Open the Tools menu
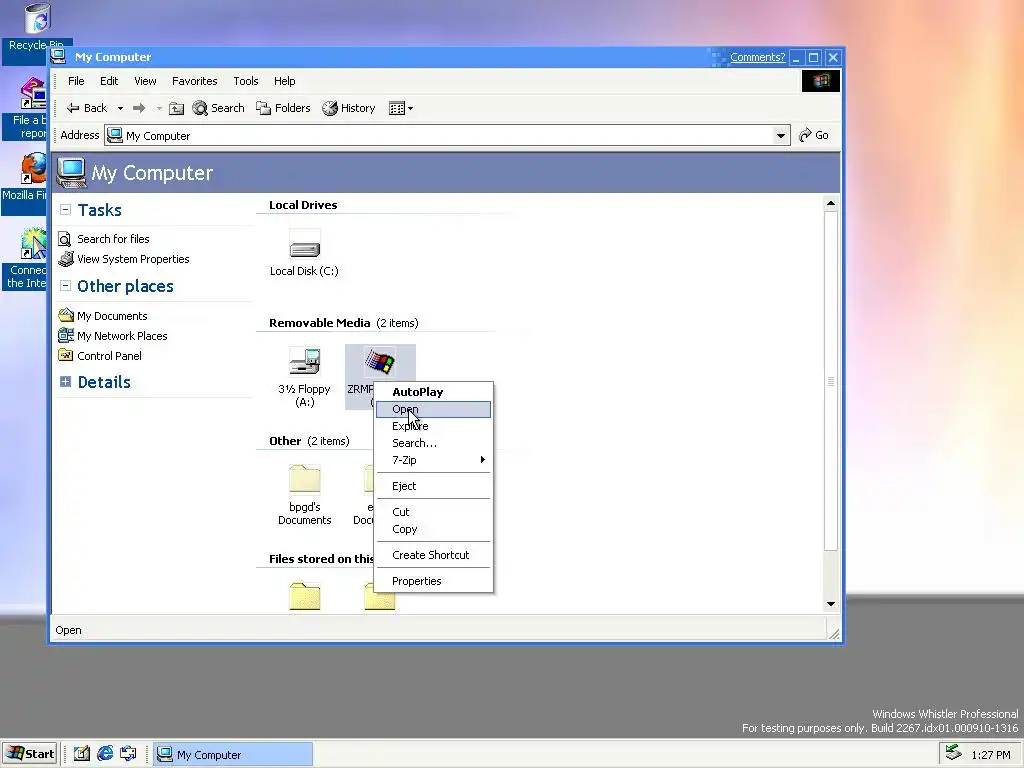This screenshot has height=768, width=1024. click(246, 81)
